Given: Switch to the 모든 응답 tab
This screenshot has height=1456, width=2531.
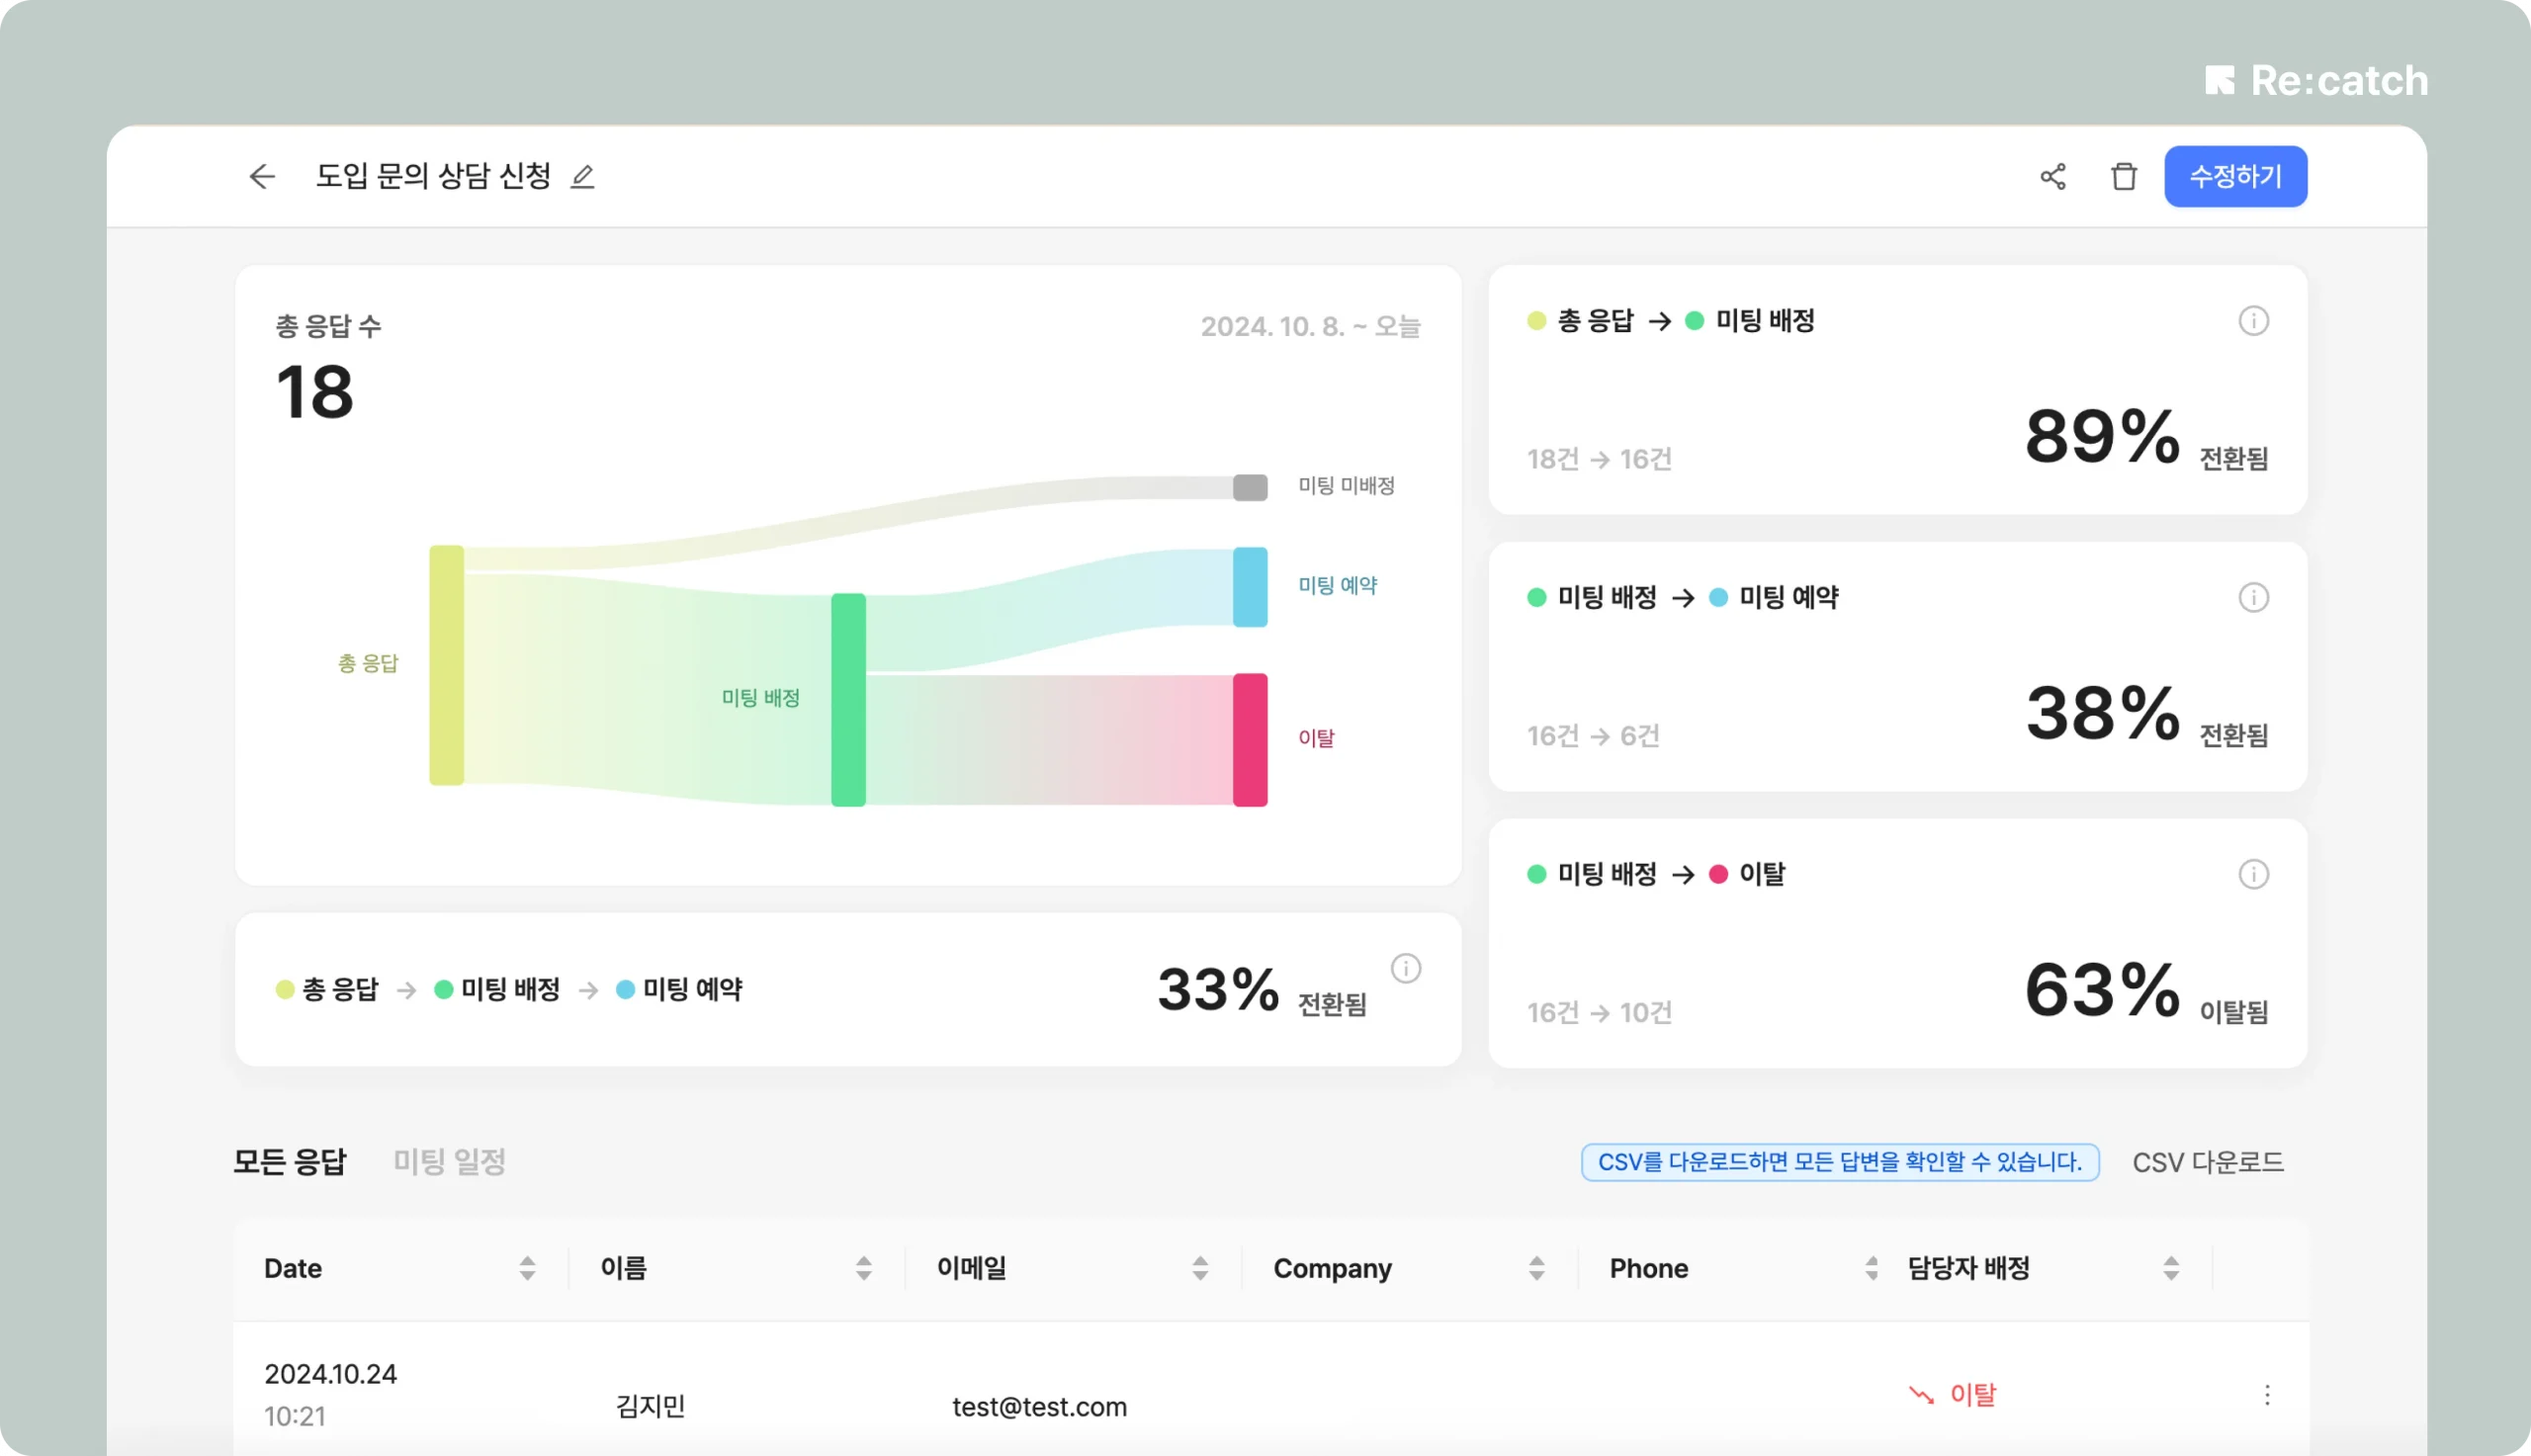Looking at the screenshot, I should (290, 1162).
